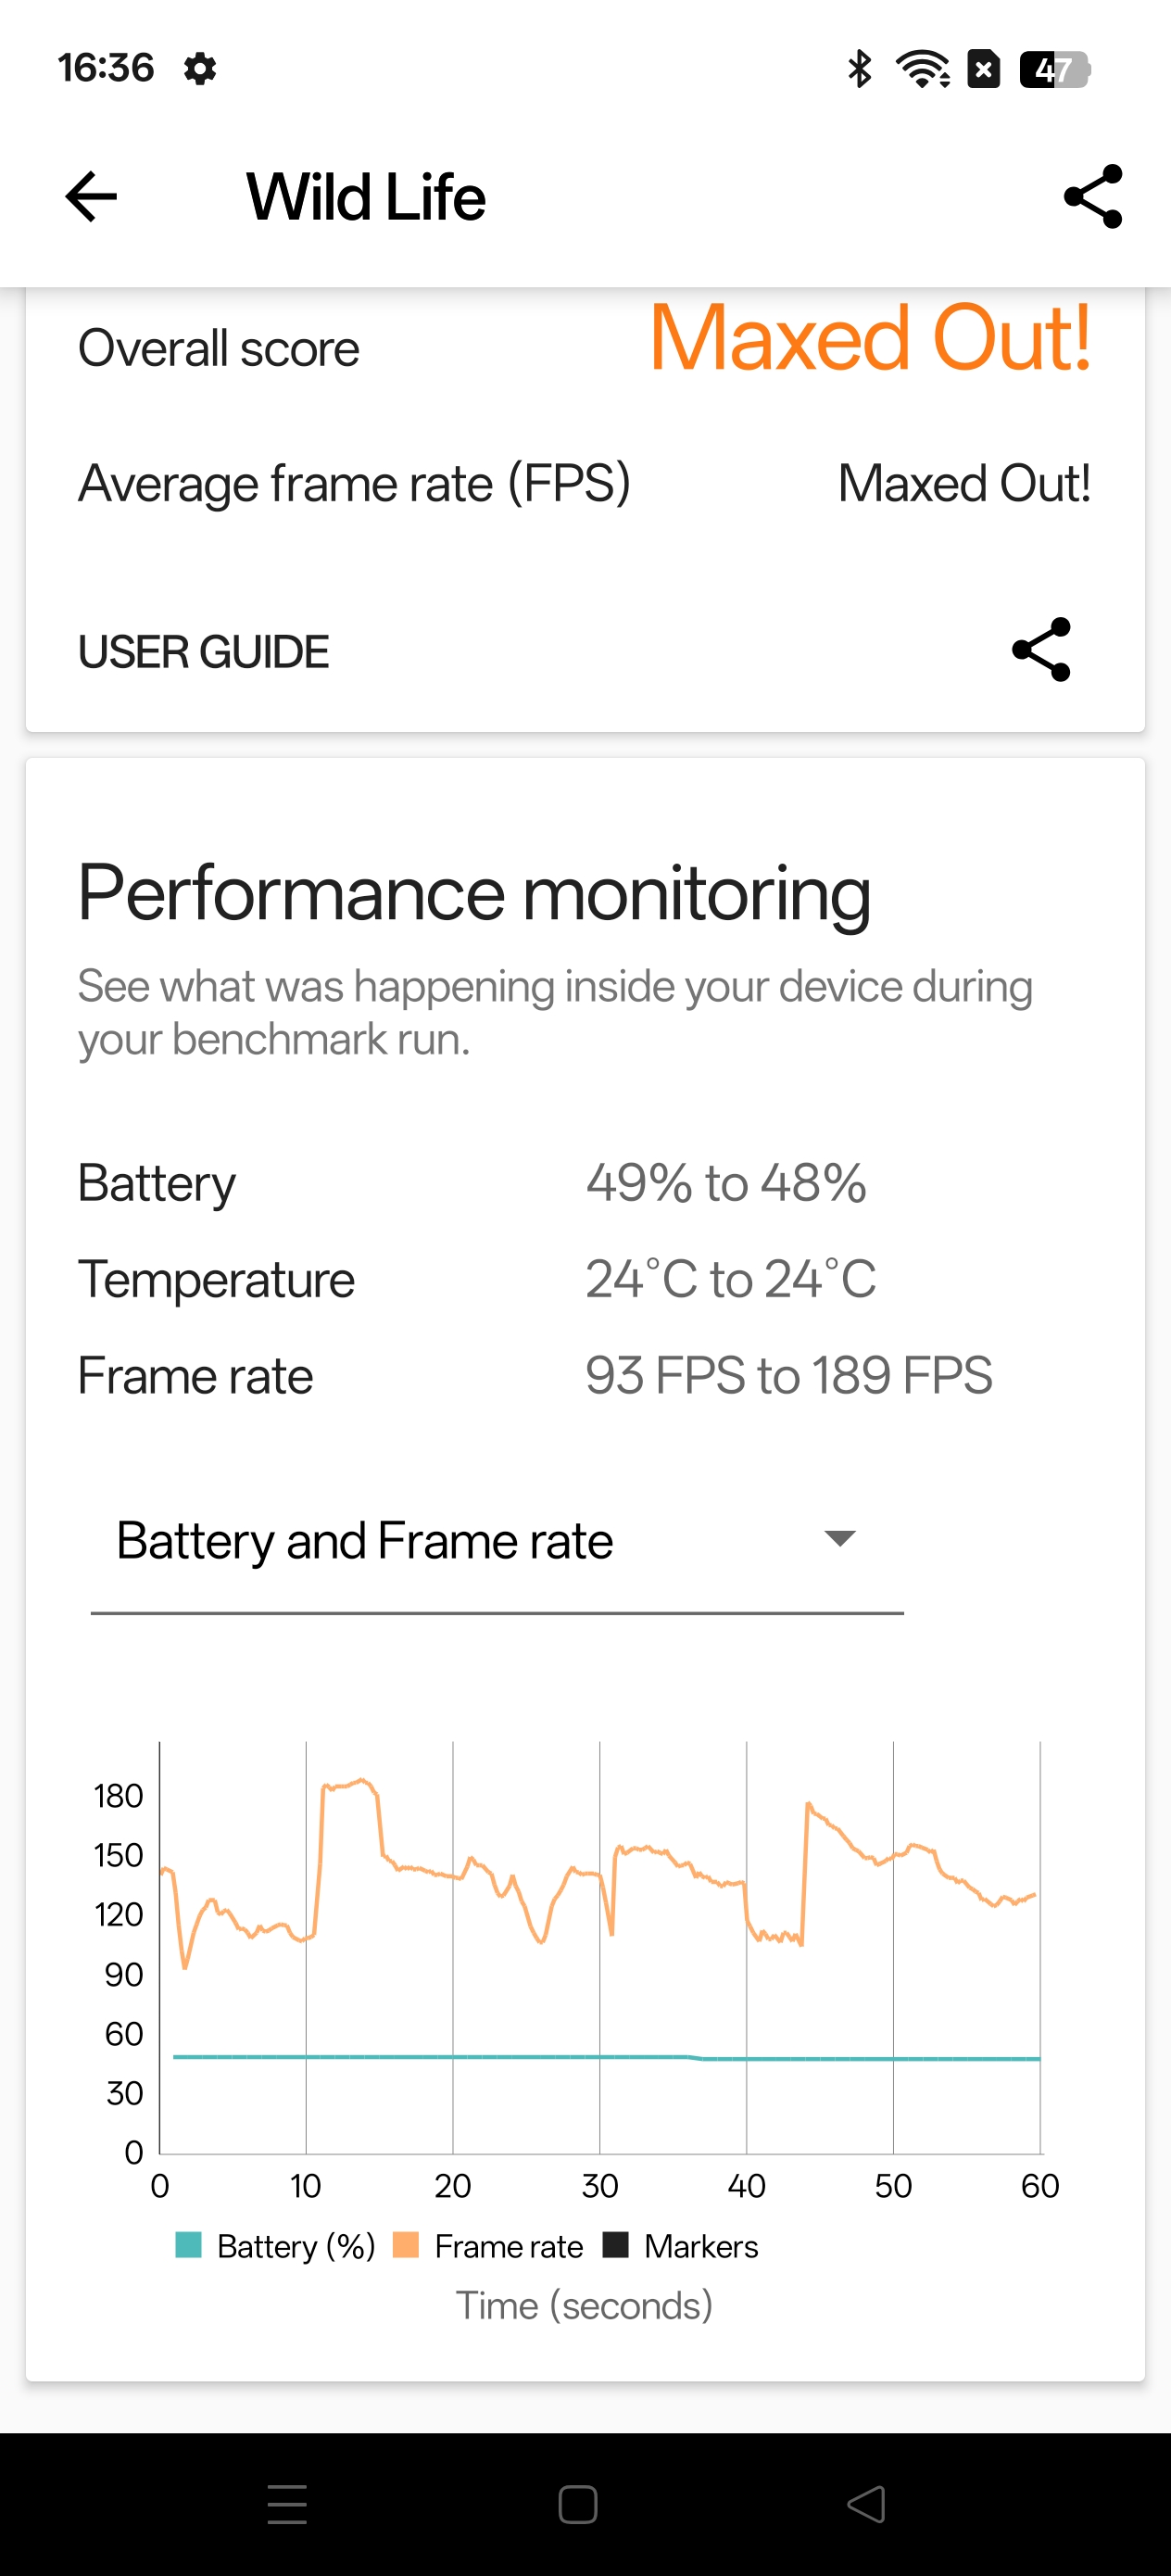Tap the share icon in the top bar
Screen dimensions: 1171x2576
pos(1092,196)
